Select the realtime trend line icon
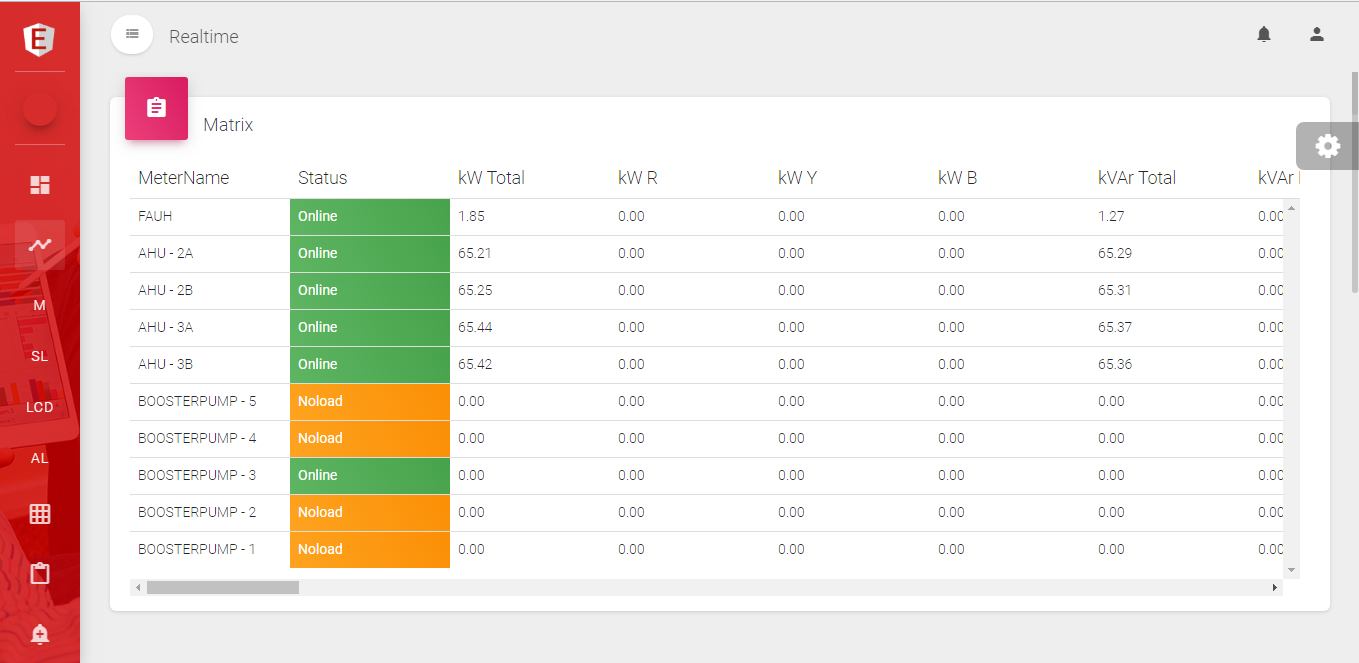 [x=40, y=245]
